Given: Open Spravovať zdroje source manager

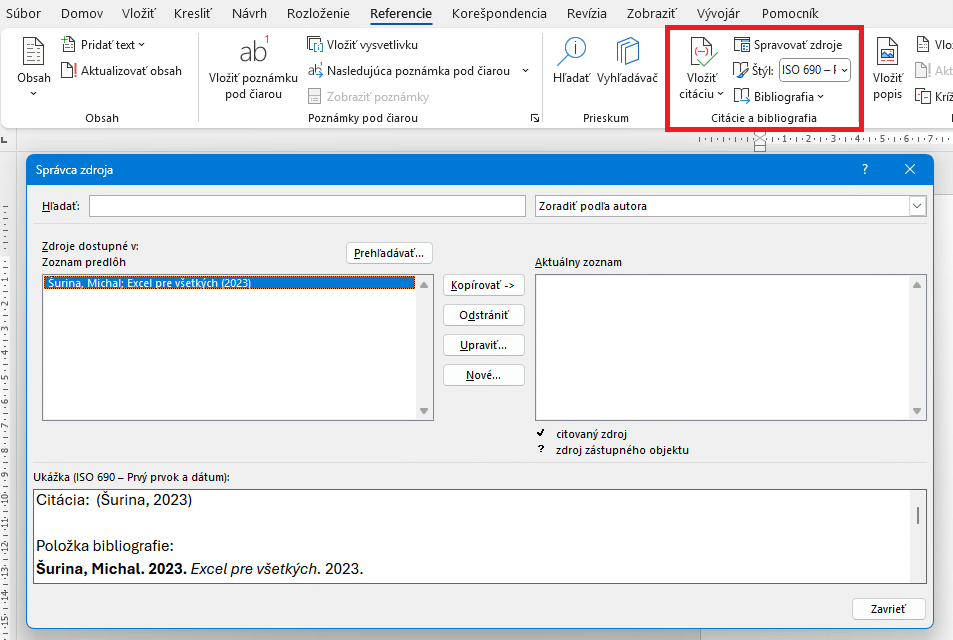Looking at the screenshot, I should 788,44.
